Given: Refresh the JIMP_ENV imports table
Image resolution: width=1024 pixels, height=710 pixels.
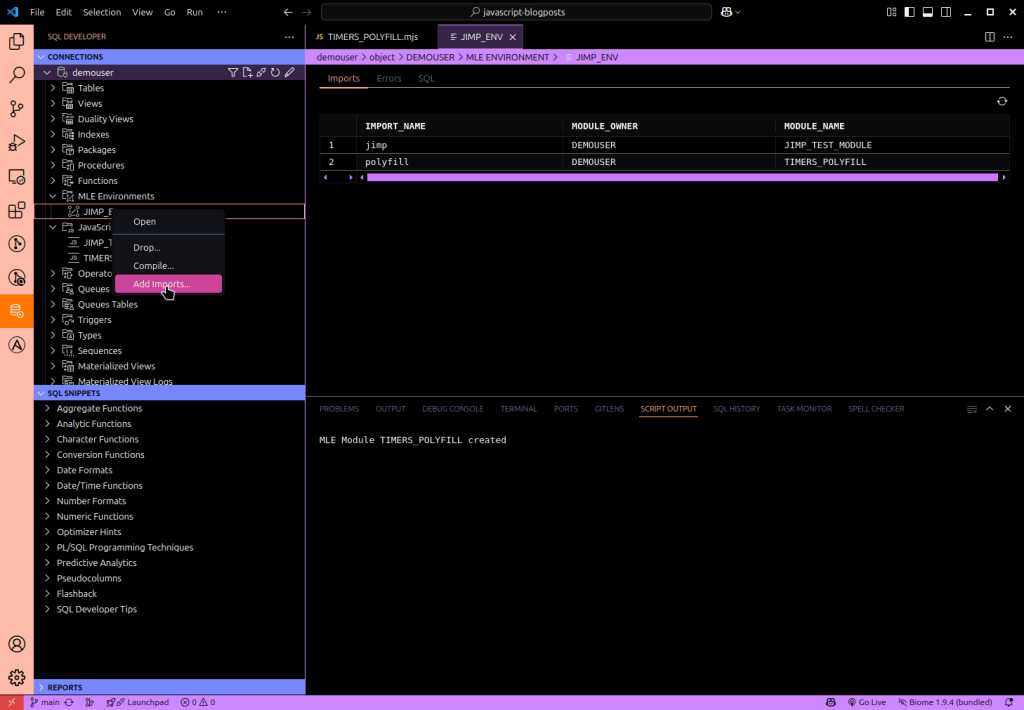Looking at the screenshot, I should click(1001, 101).
